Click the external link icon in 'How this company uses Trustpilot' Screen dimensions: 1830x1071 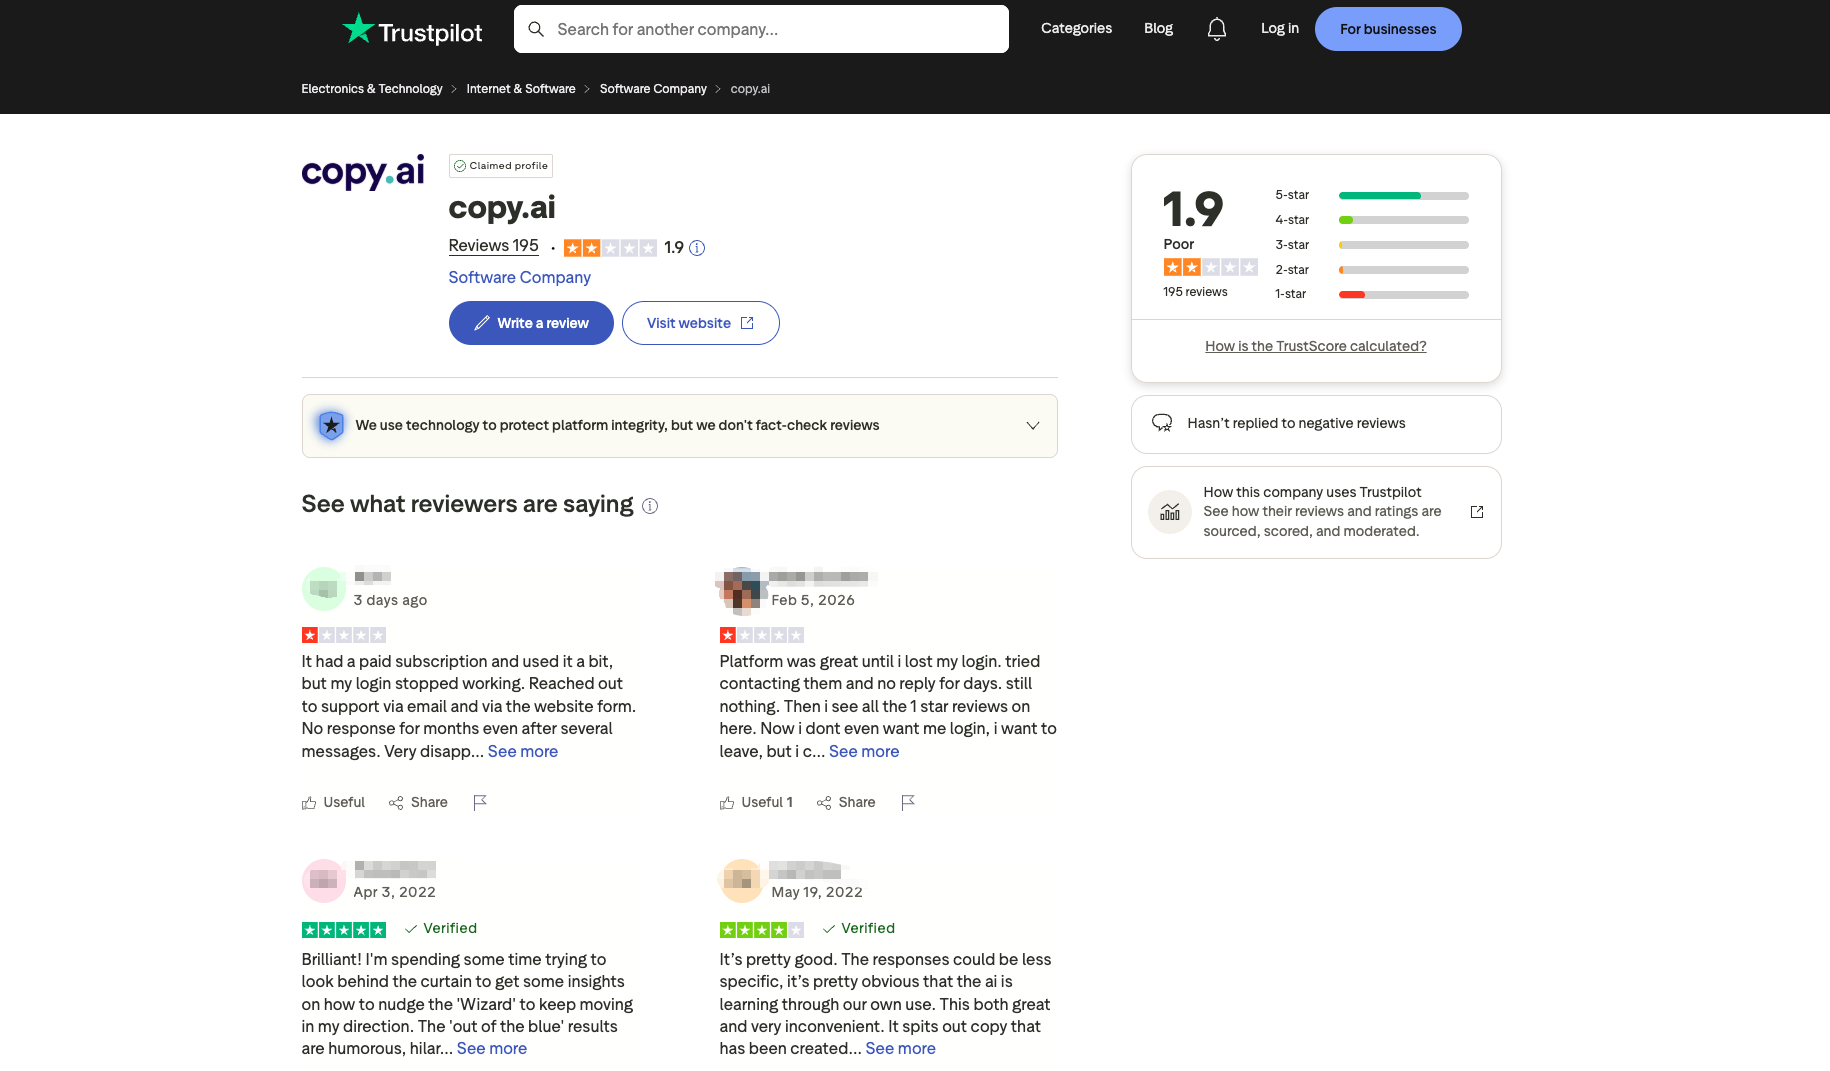click(x=1476, y=511)
